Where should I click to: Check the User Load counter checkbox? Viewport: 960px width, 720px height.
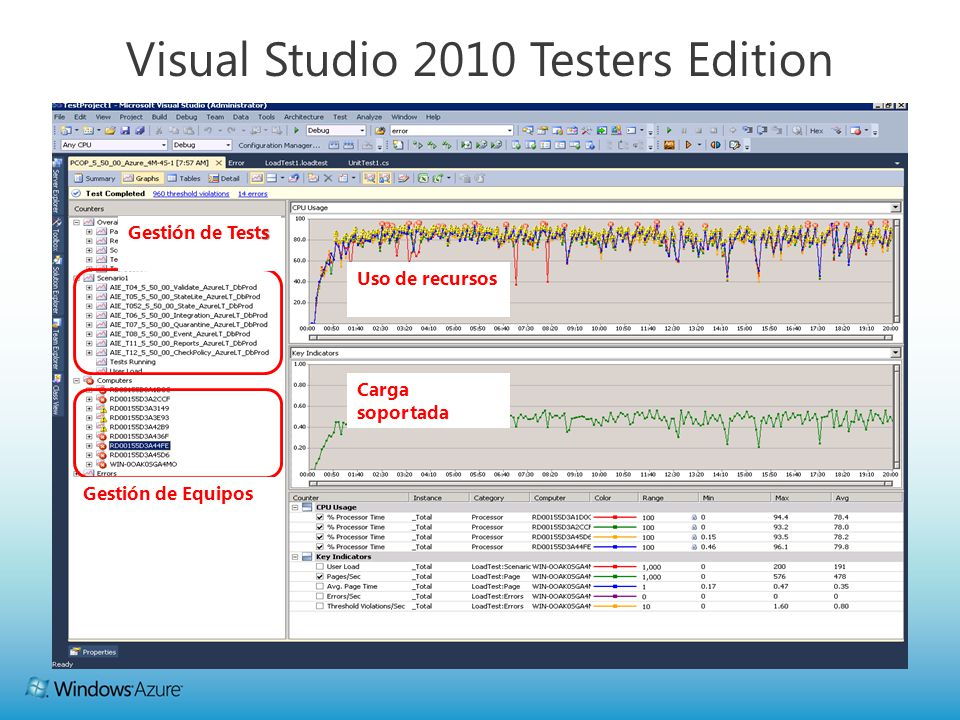320,567
